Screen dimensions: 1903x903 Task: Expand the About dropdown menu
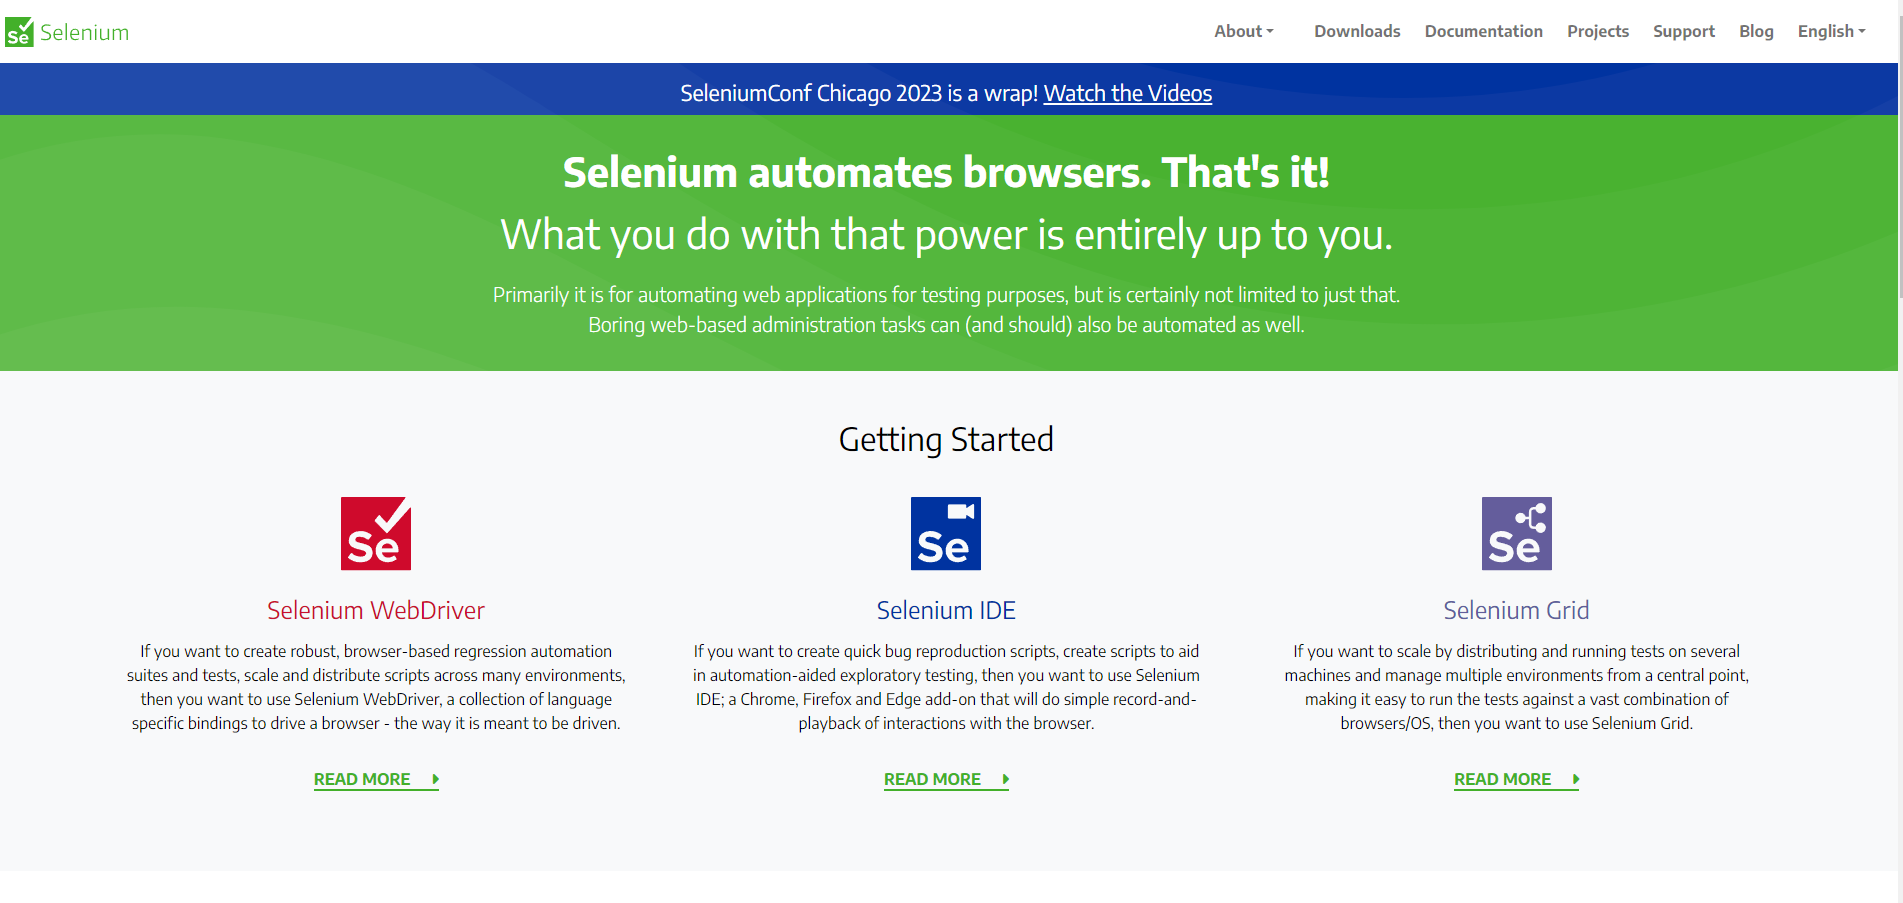point(1244,31)
